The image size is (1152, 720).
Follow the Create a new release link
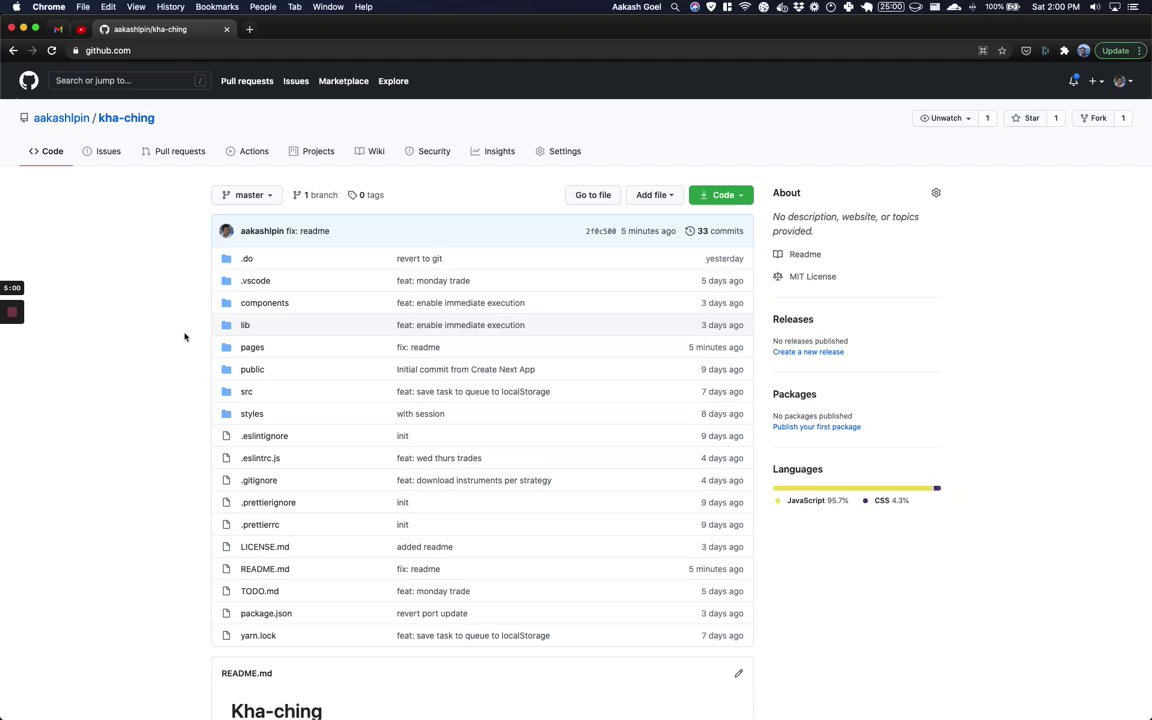point(808,352)
